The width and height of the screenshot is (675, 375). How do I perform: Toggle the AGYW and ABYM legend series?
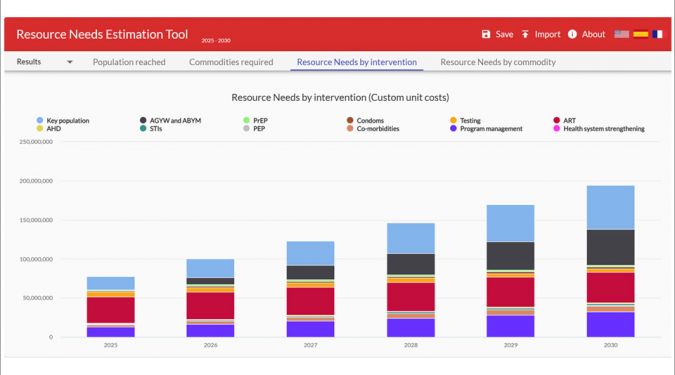click(x=170, y=121)
